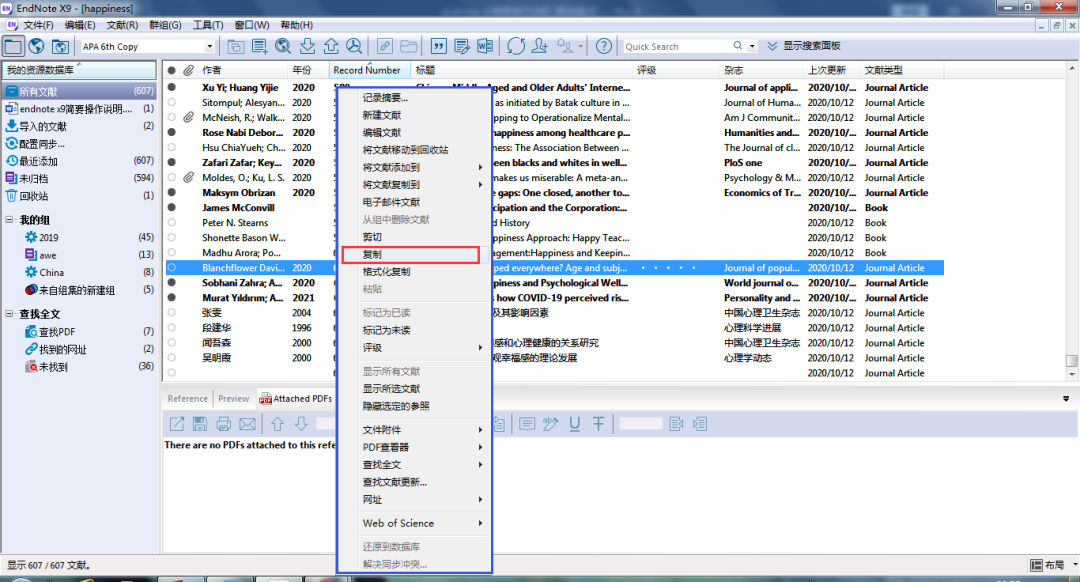Click the Next Page down-arrow icon
This screenshot has height=582, width=1080.
(301, 424)
